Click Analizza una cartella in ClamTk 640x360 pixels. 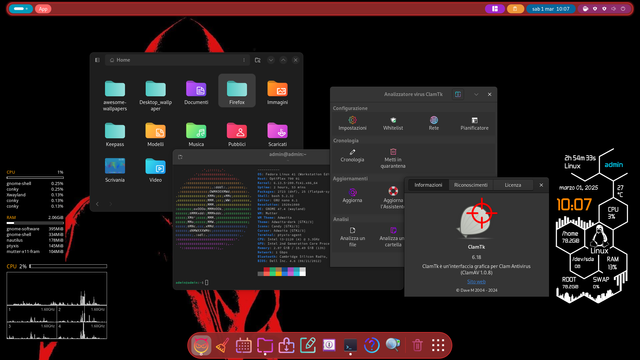pyautogui.click(x=392, y=237)
